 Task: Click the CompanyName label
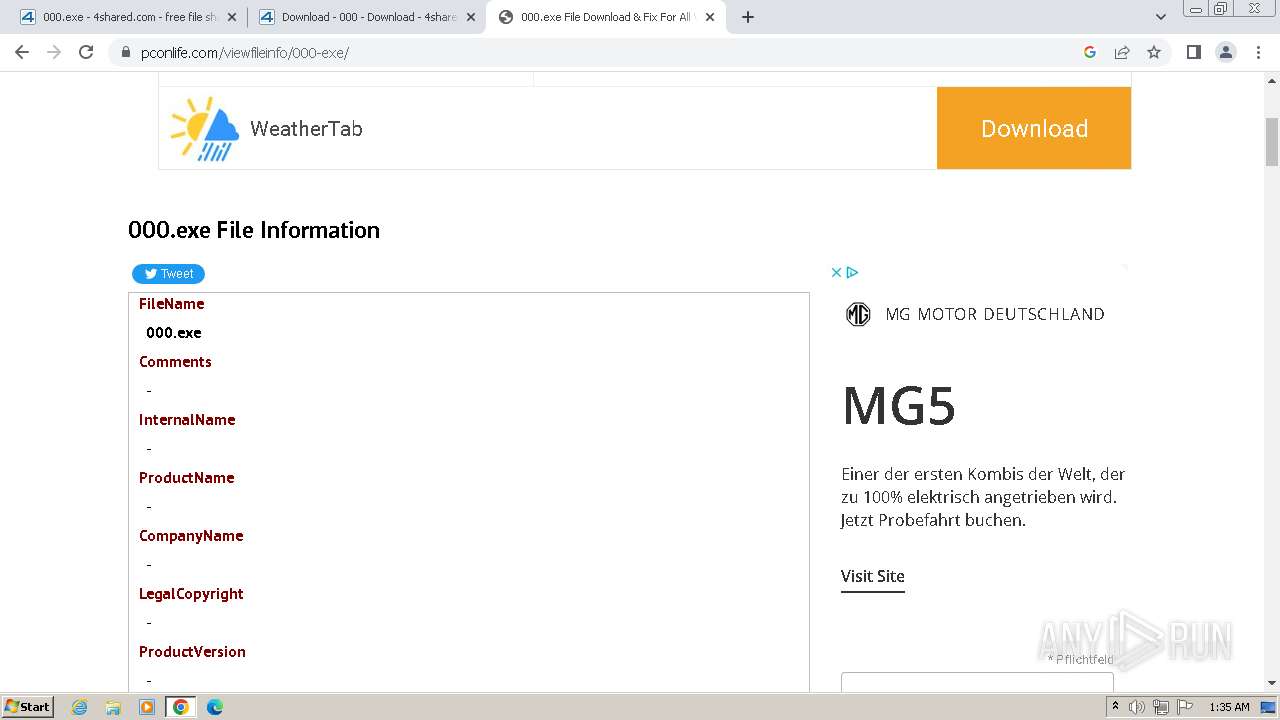tap(191, 536)
